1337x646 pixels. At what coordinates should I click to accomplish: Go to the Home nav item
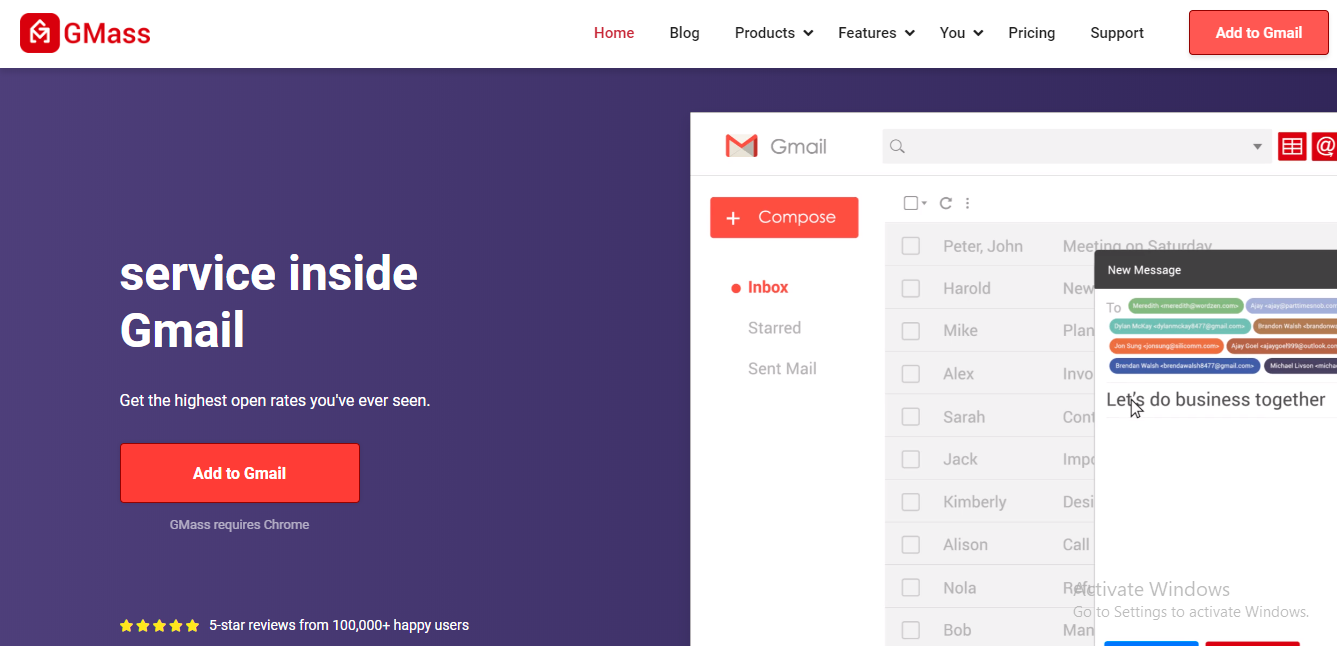click(614, 33)
